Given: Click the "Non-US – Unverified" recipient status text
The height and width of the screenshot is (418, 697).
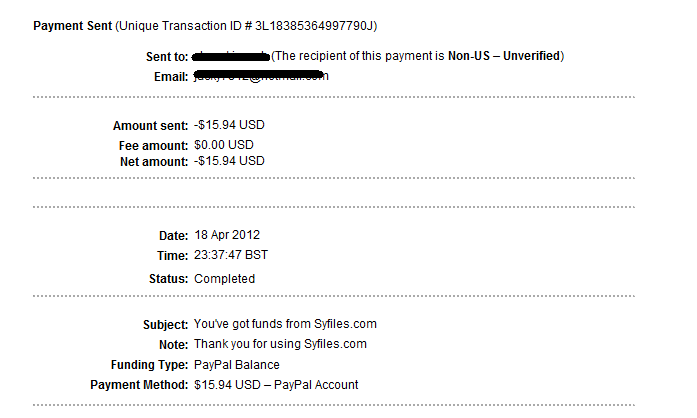Looking at the screenshot, I should [506, 56].
